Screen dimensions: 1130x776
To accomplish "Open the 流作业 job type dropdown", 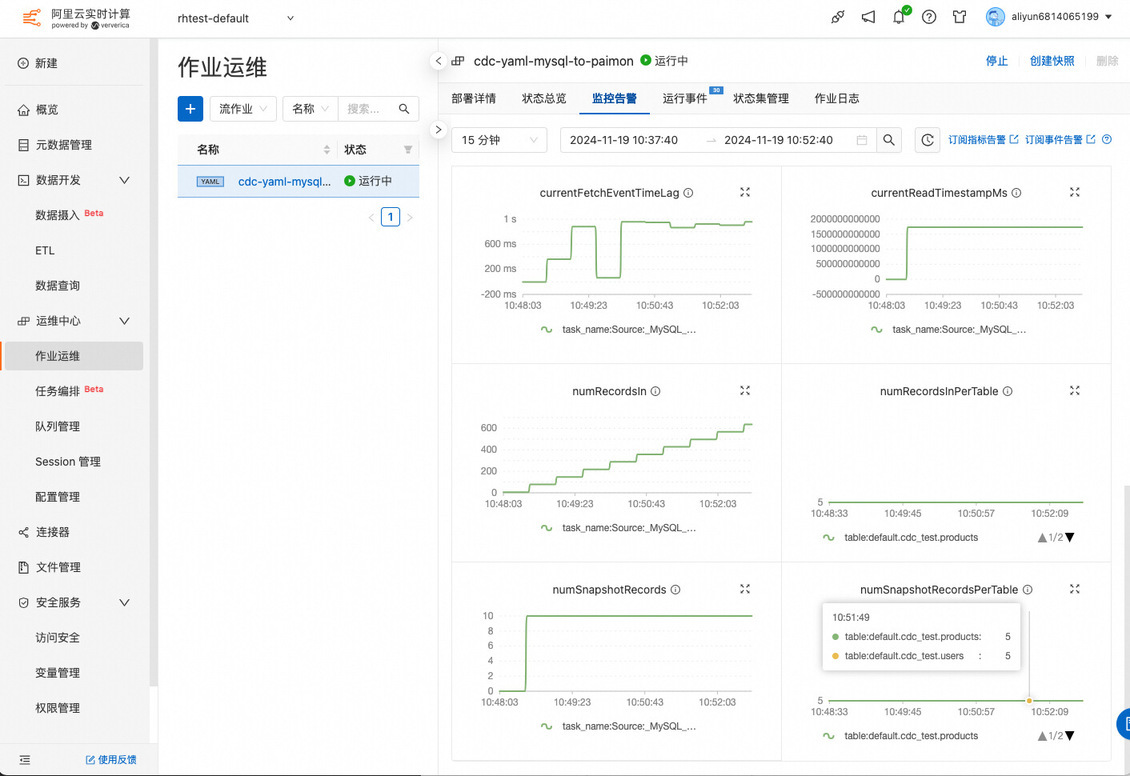I will pos(243,108).
